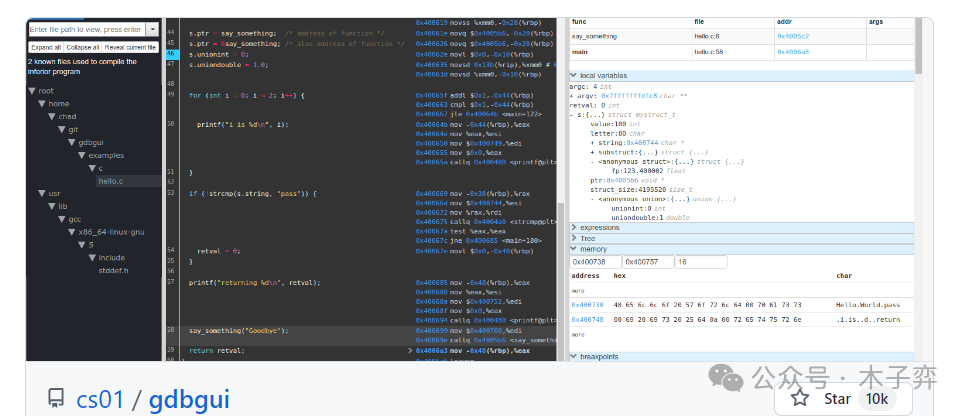The height and width of the screenshot is (416, 968).
Task: Click the 10k star count
Action: (877, 399)
